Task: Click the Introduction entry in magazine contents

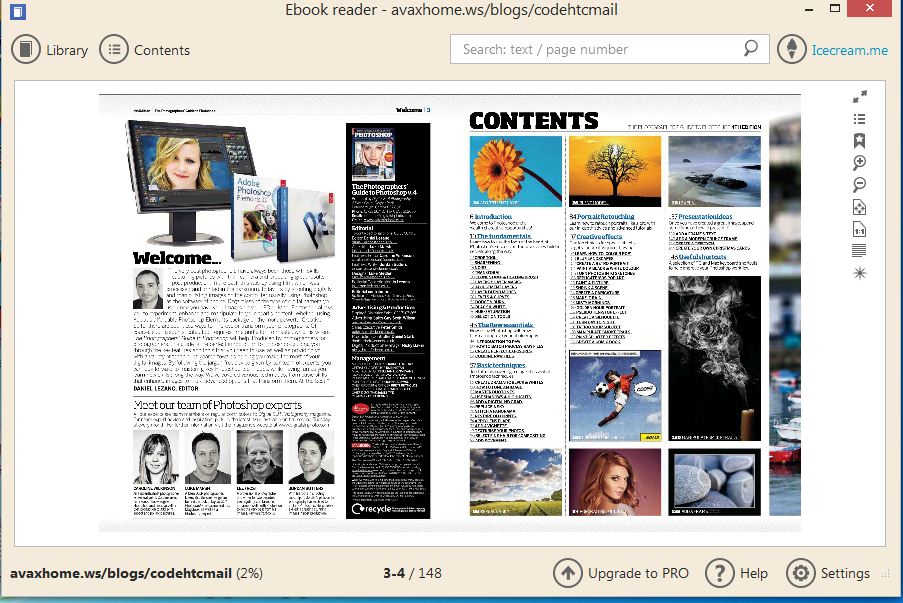Action: [x=491, y=217]
